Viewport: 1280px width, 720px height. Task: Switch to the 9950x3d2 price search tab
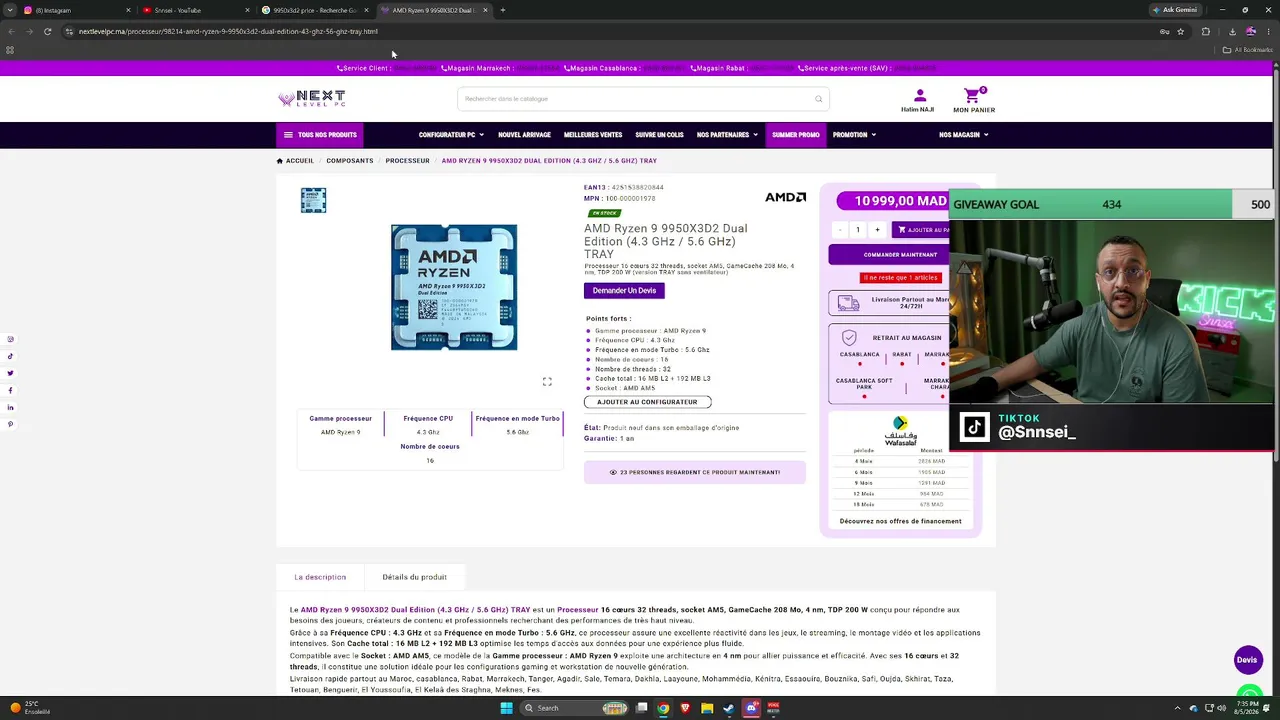[314, 10]
